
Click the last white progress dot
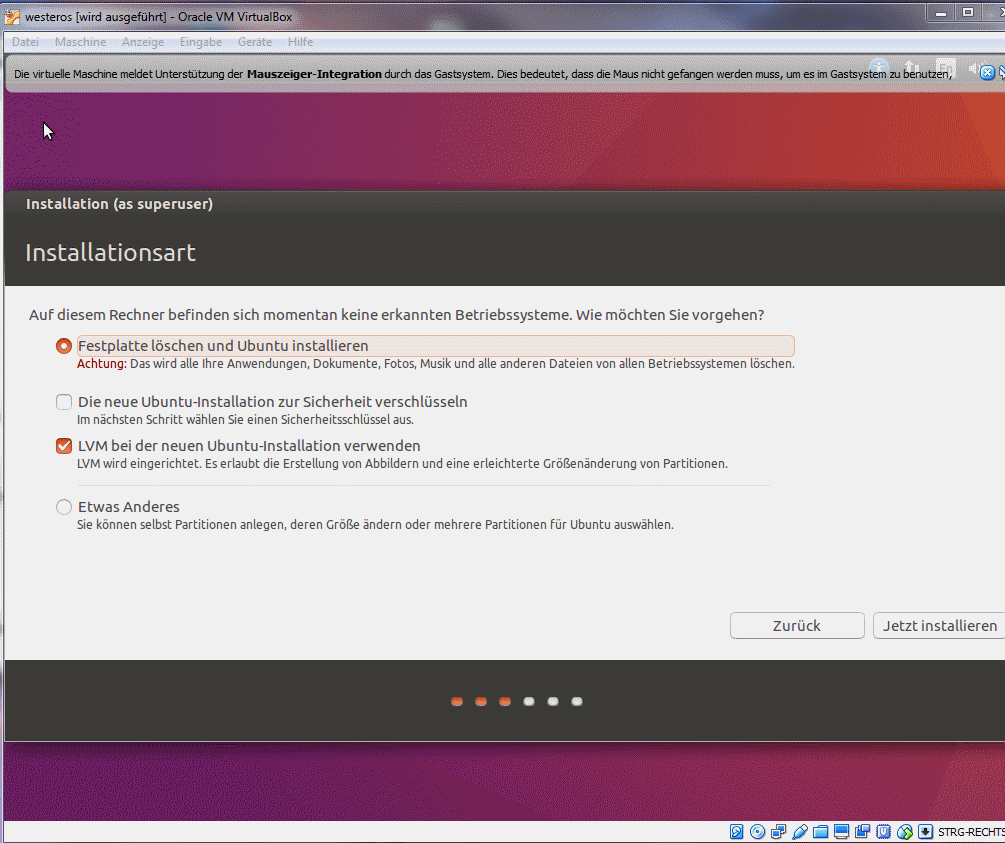(577, 701)
